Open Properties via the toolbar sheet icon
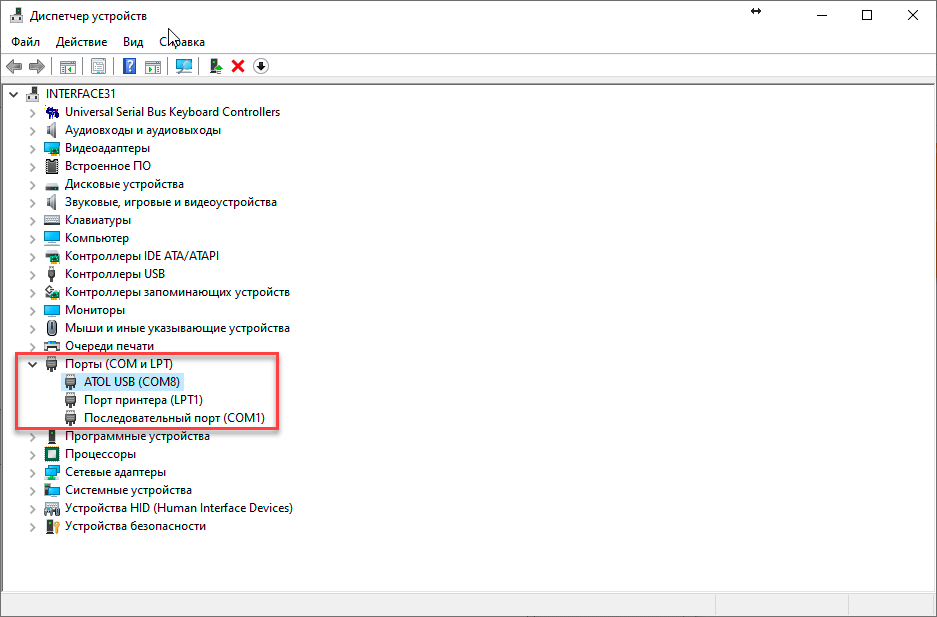Screen dimensions: 937x617 [x=99, y=66]
